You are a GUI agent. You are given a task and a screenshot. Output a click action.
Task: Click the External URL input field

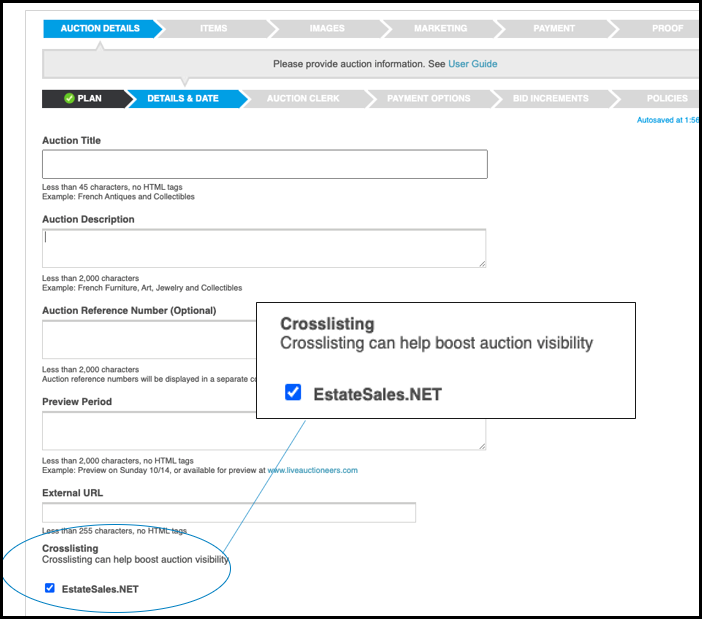(x=229, y=512)
